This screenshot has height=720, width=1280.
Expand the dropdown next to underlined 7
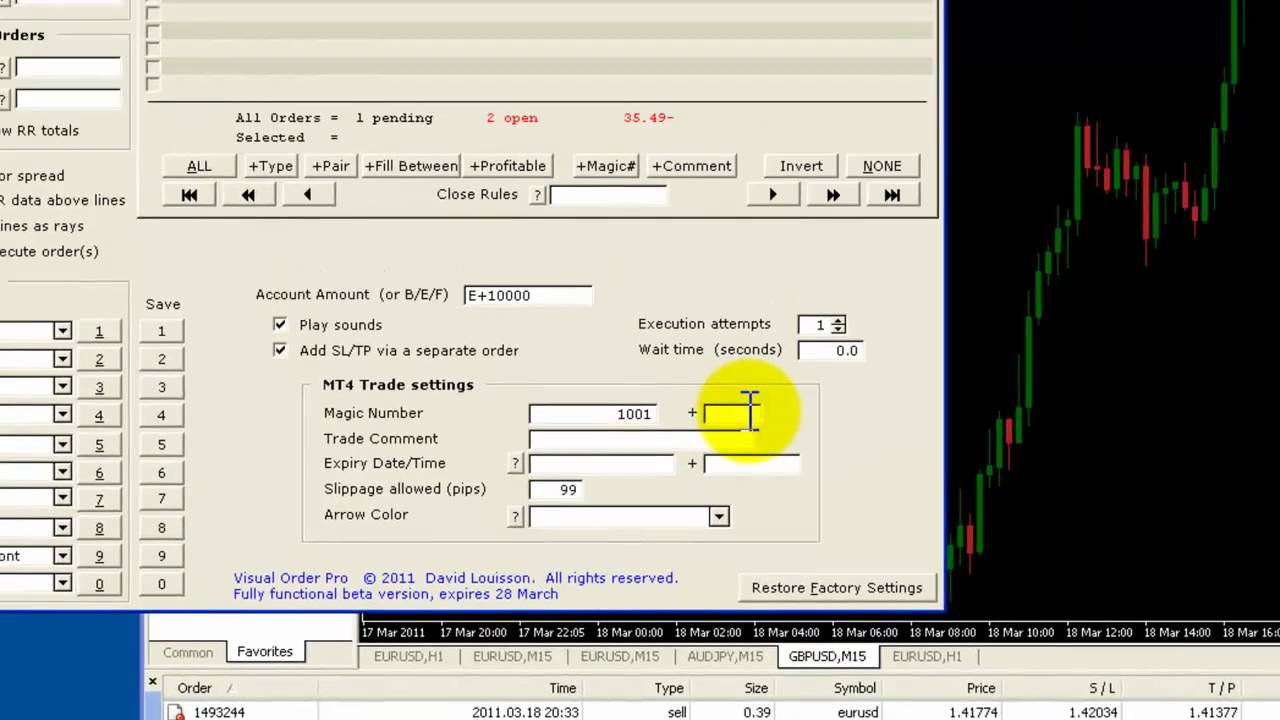62,499
